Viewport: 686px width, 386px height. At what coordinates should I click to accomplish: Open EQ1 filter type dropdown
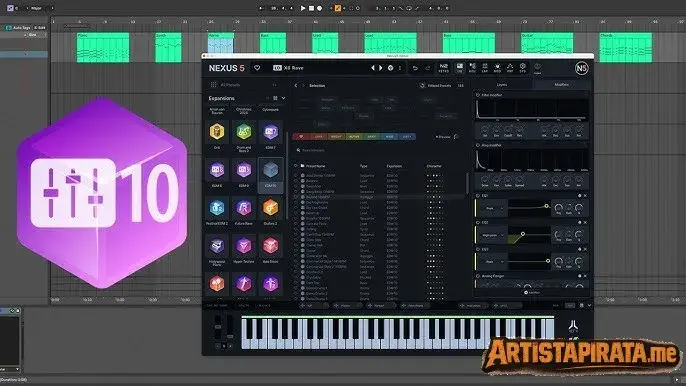coord(492,208)
